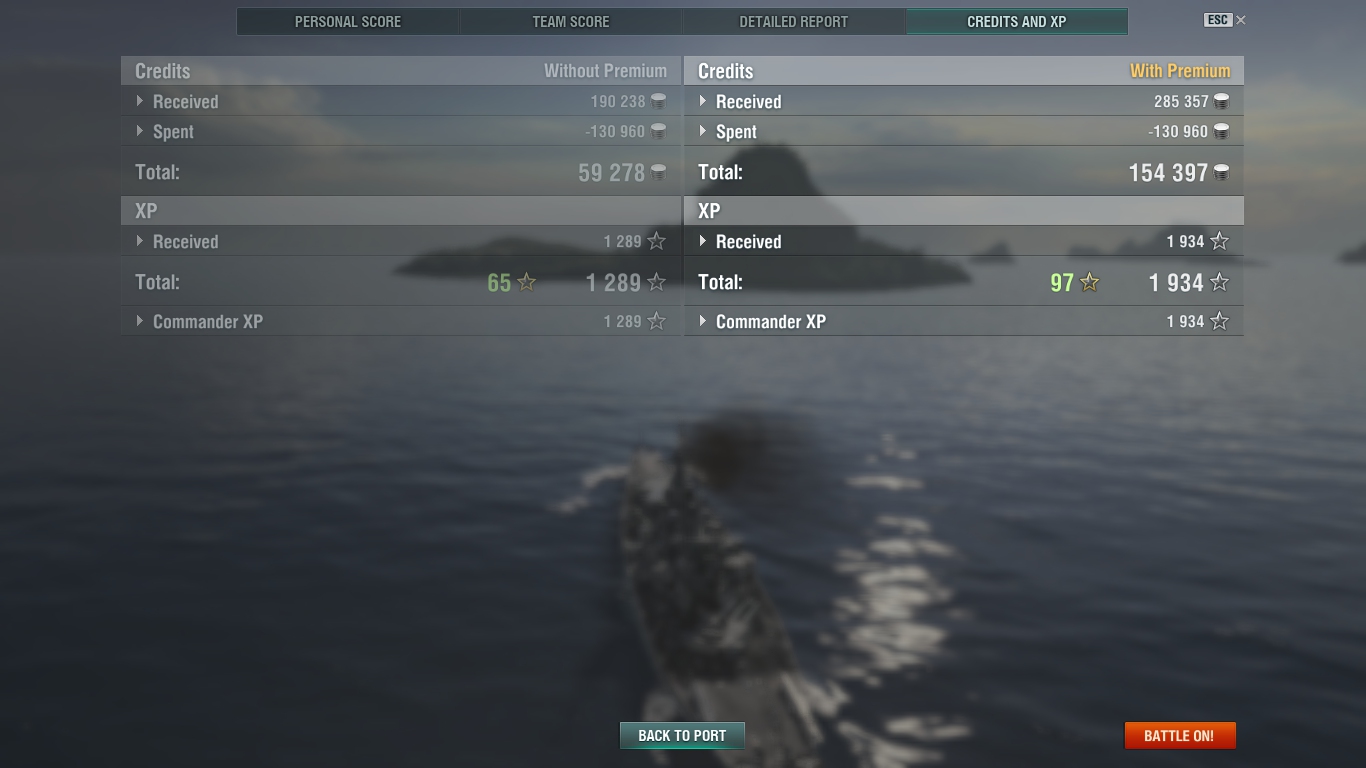Viewport: 1366px width, 768px height.
Task: Click the star icon next to 65 free XP
Action: coord(527,283)
